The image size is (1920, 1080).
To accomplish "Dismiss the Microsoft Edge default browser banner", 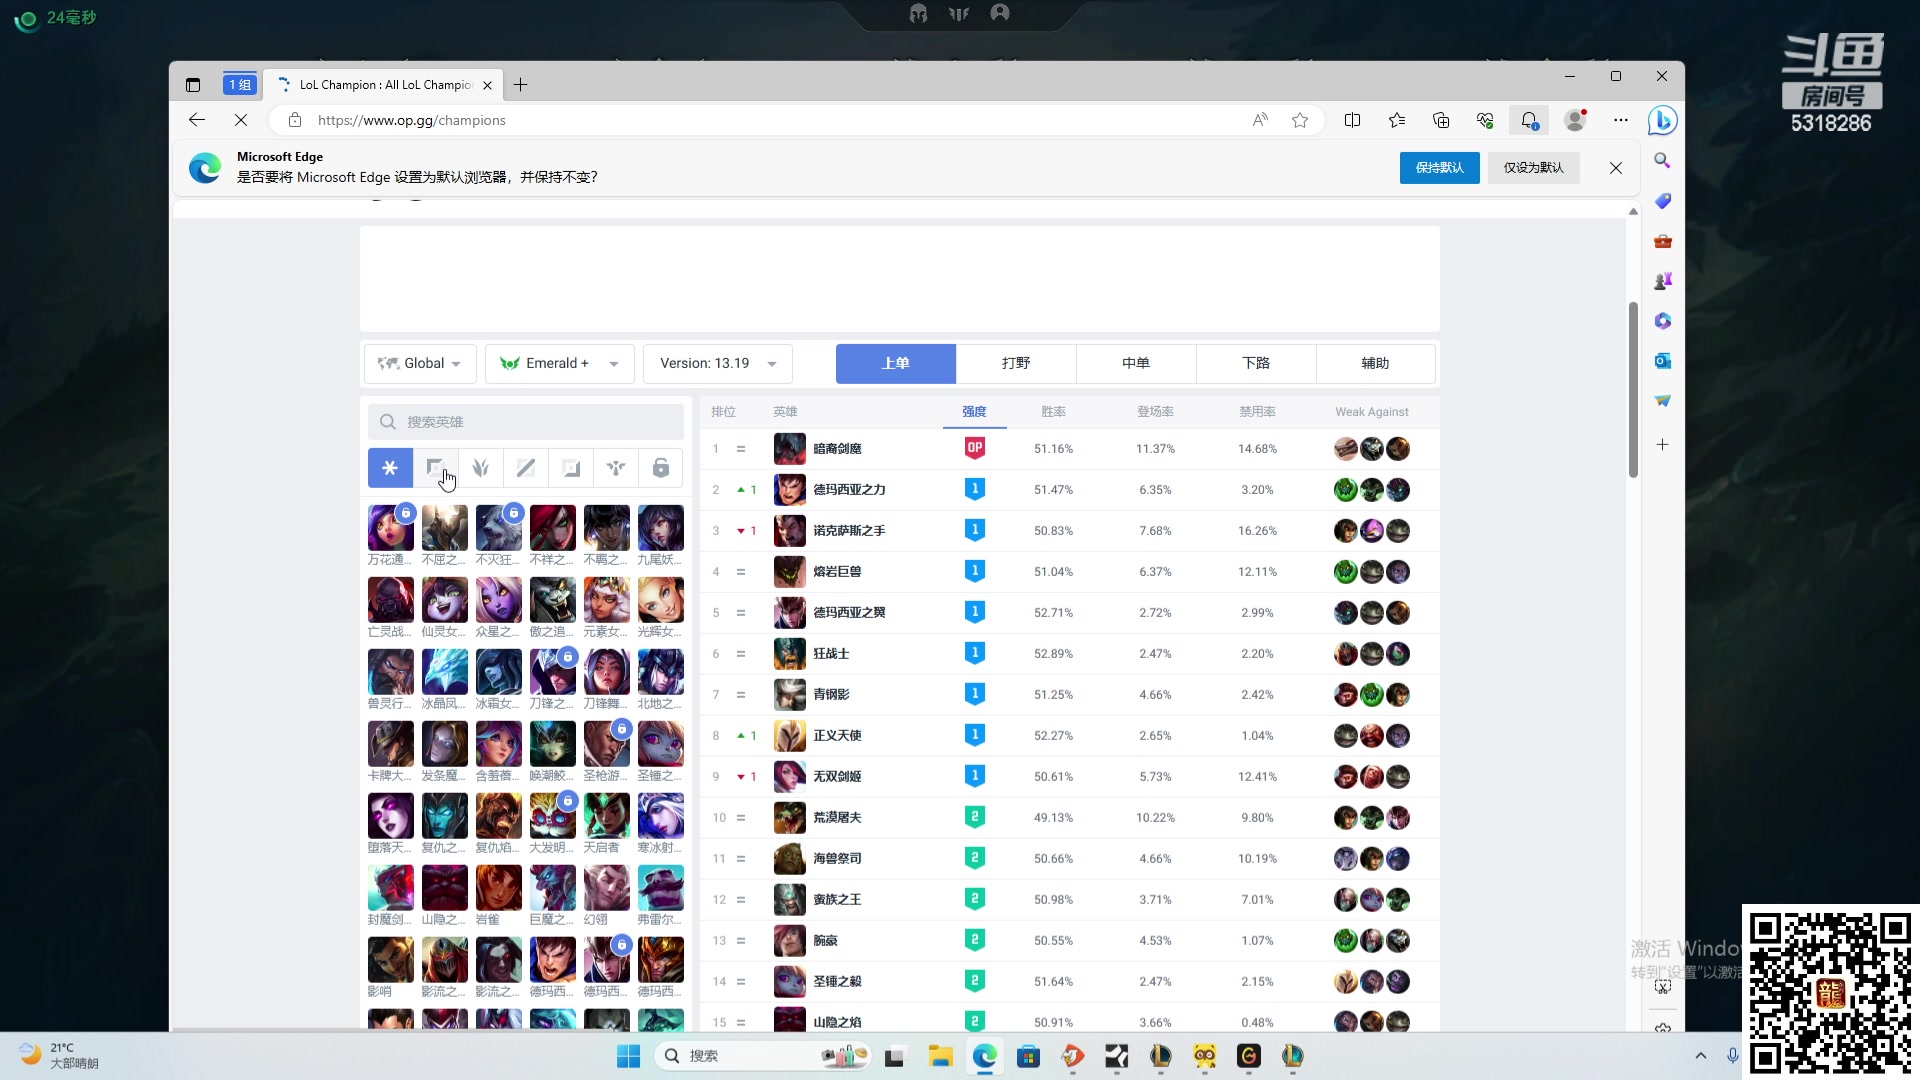I will click(x=1616, y=168).
